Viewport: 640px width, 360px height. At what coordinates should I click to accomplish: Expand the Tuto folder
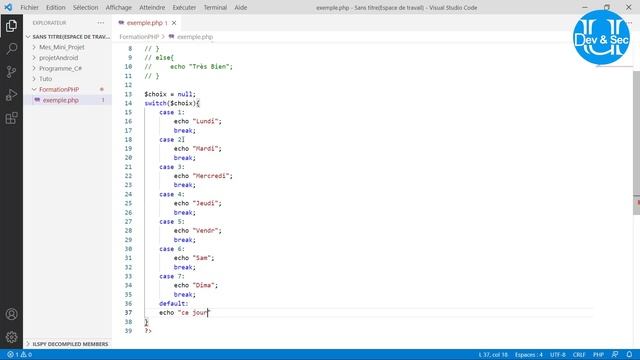(45, 79)
